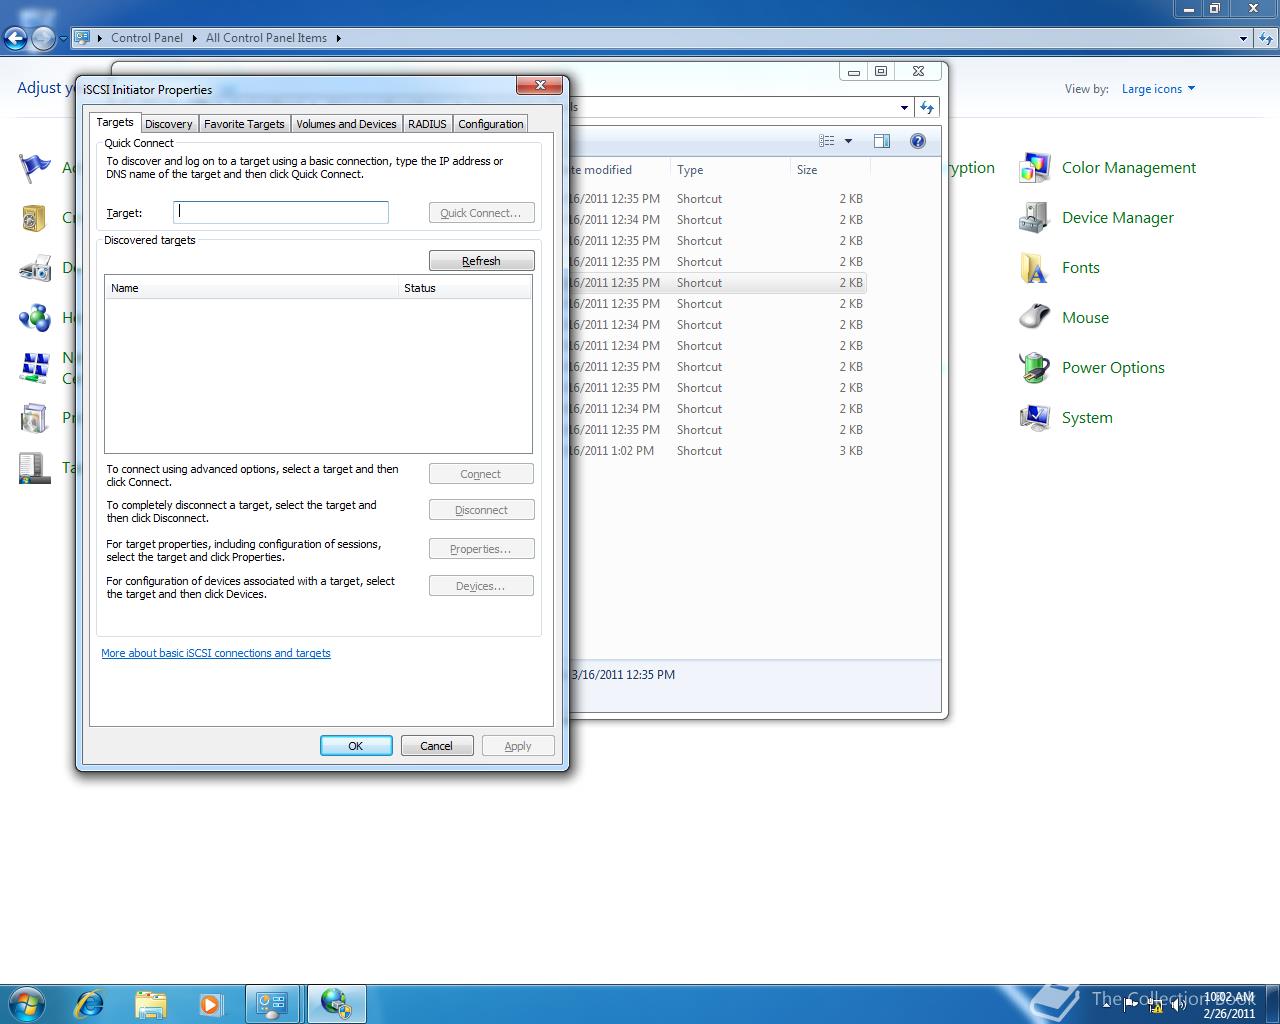Expand Explorer window address dropdown arrow

coord(904,107)
